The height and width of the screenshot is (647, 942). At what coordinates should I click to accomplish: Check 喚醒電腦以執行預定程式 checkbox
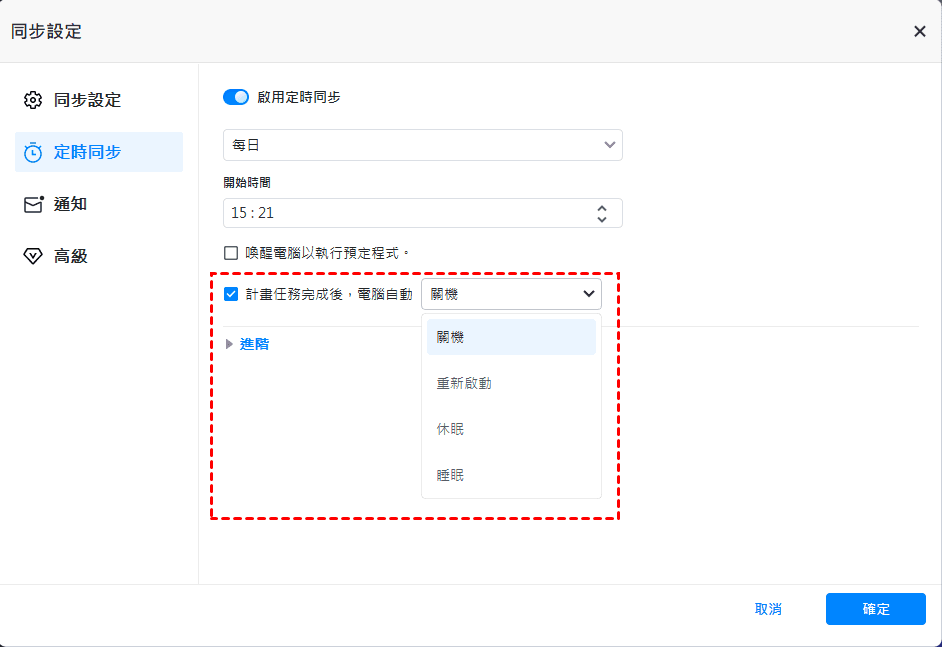pos(231,253)
